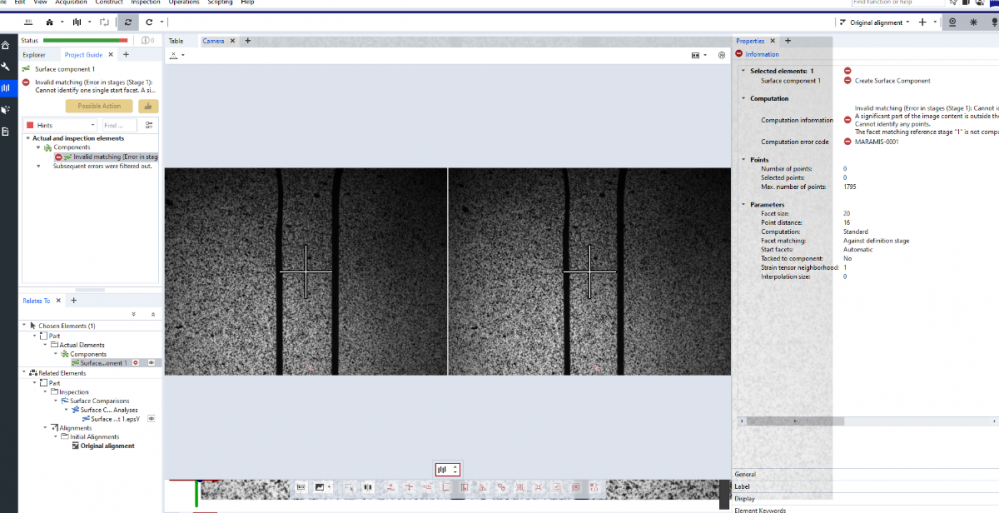Click the Find function or help search box
This screenshot has width=999, height=513.
(x=897, y=3)
